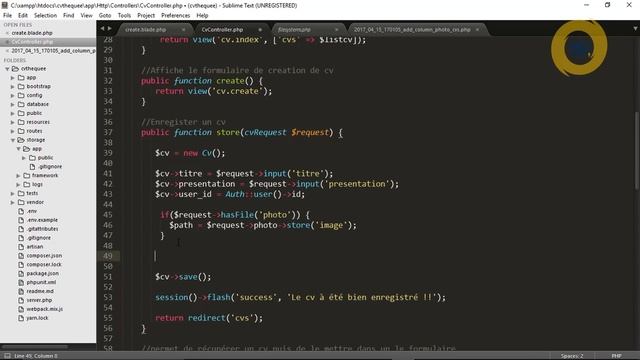Click the tab scroll right arrow
This screenshot has width=640, height=360.
coord(109,28)
